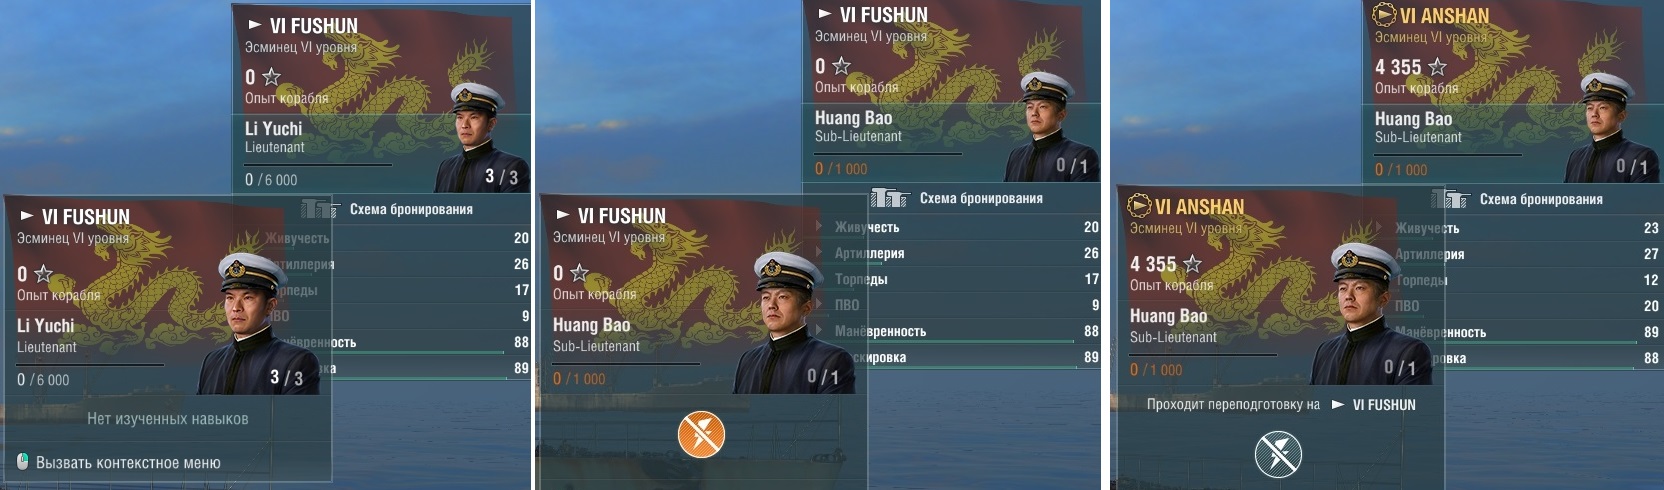Click the star beside 4 355 on the retraining tooltip
This screenshot has width=1664, height=490.
pos(1192,264)
